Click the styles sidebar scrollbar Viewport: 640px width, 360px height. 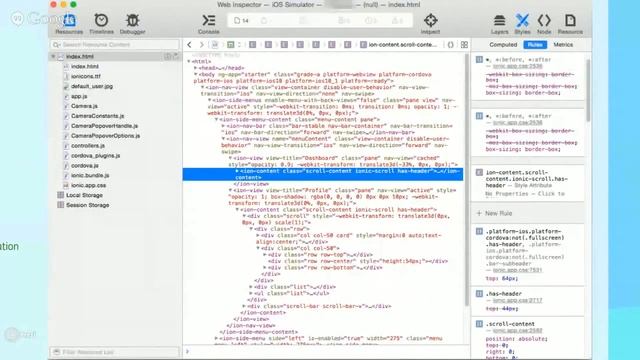click(x=588, y=90)
